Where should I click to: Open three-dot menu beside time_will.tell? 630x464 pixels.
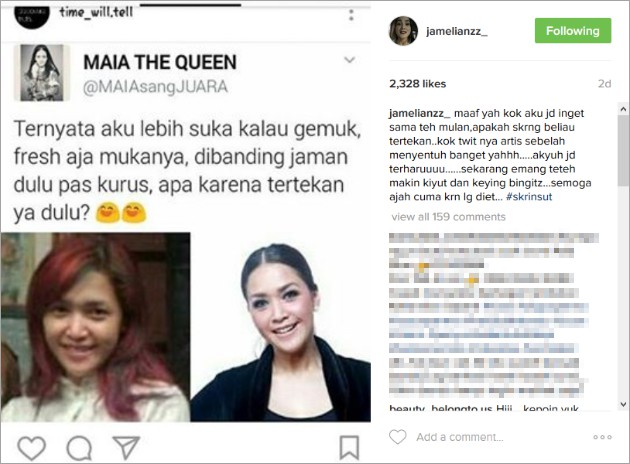(351, 15)
